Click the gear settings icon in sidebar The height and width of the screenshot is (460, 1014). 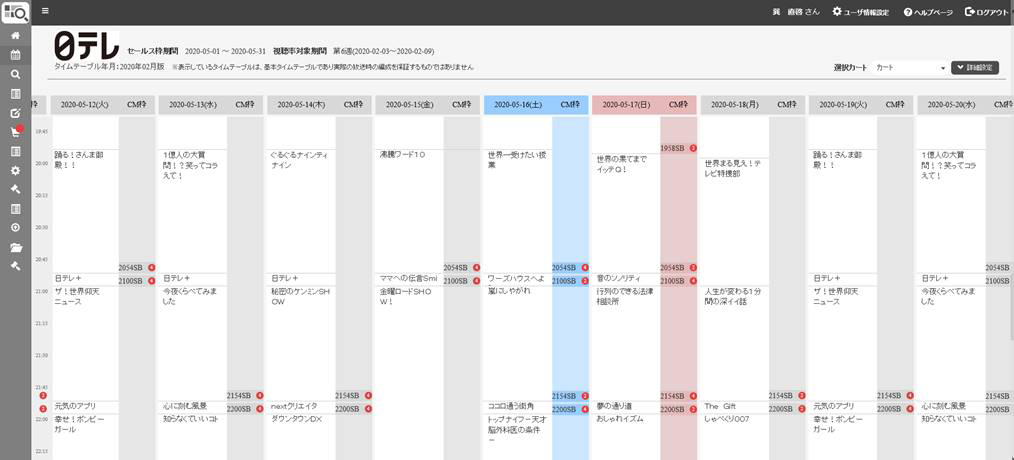(15, 171)
